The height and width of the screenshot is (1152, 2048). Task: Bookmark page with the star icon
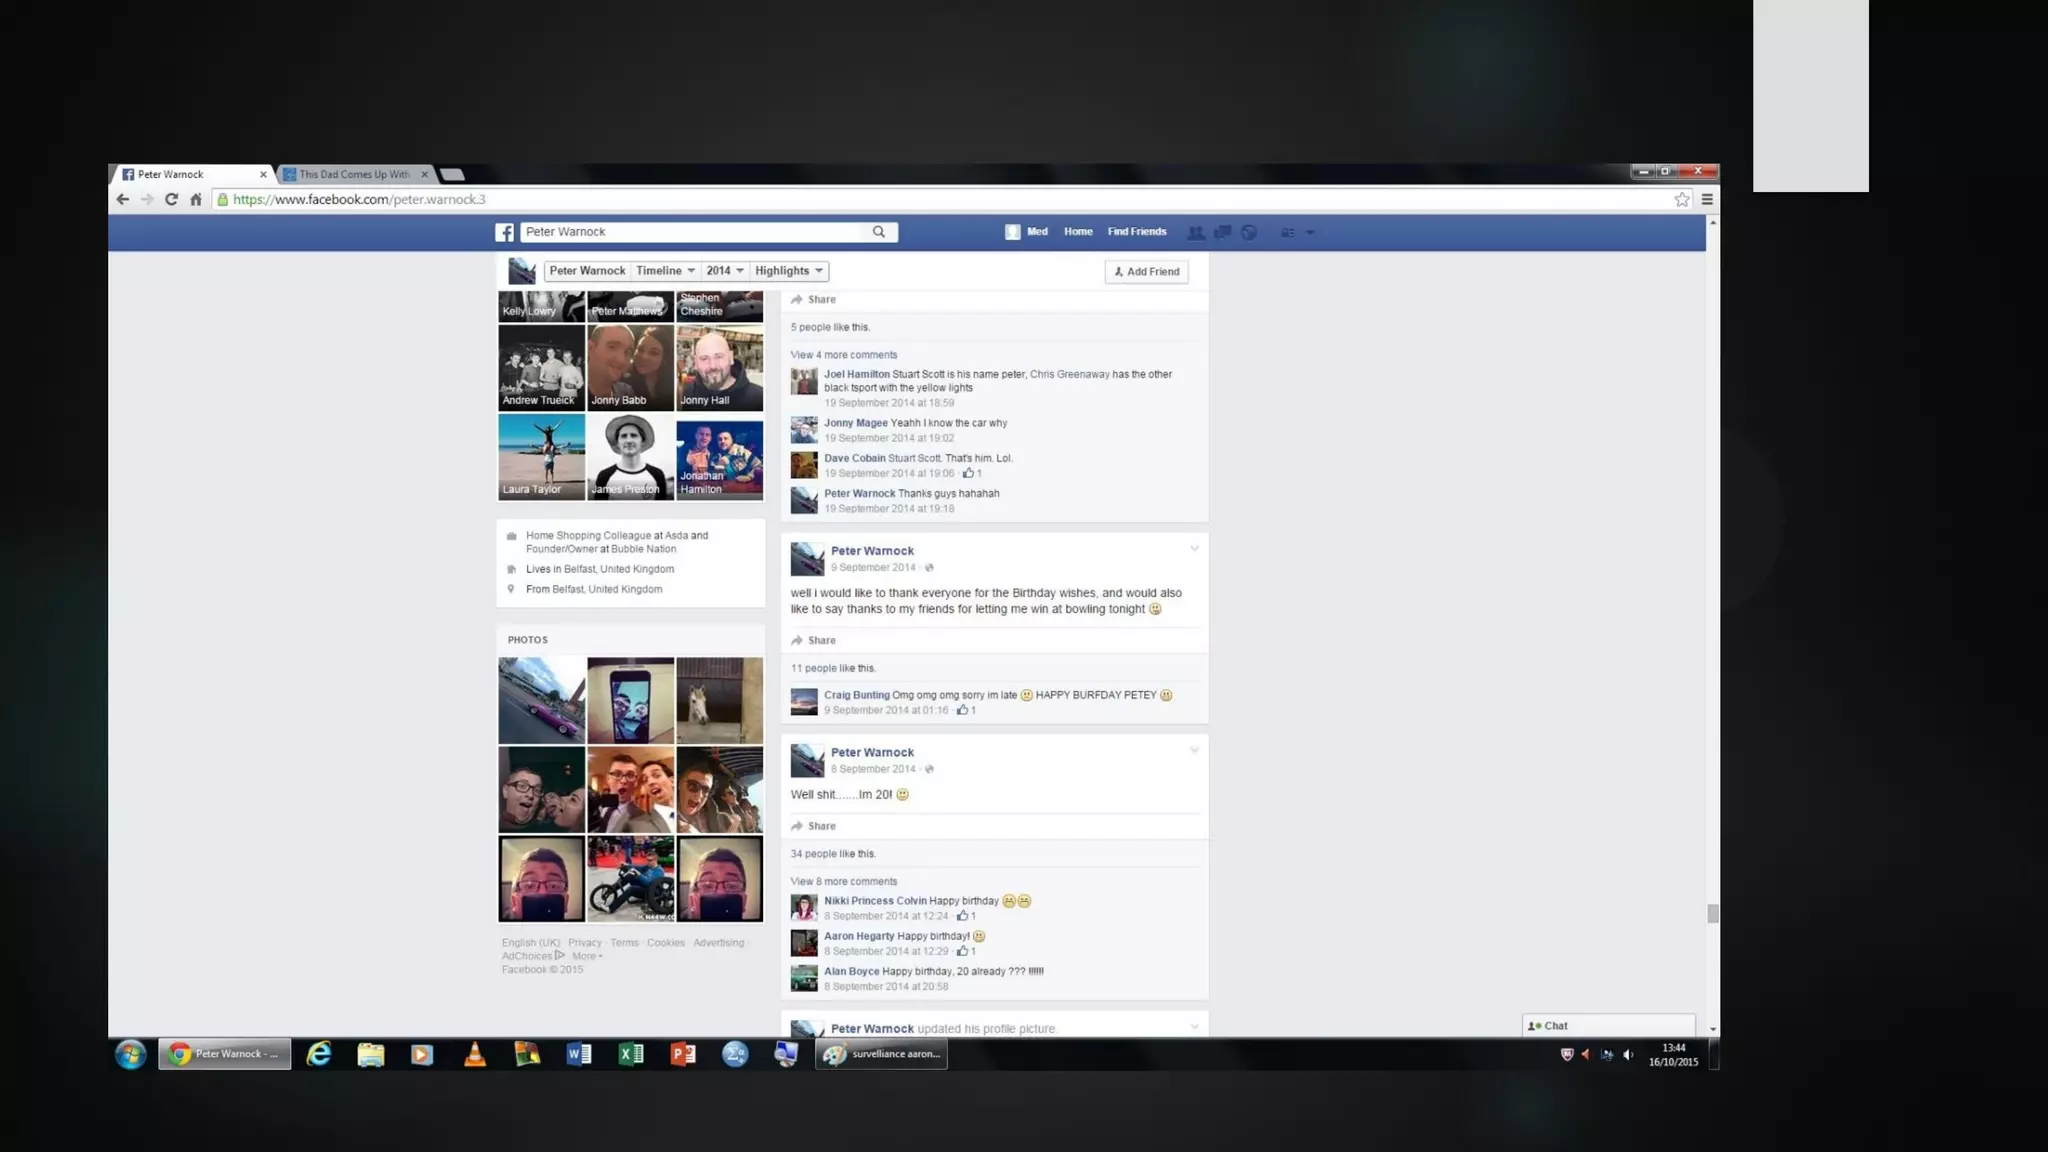pyautogui.click(x=1681, y=200)
